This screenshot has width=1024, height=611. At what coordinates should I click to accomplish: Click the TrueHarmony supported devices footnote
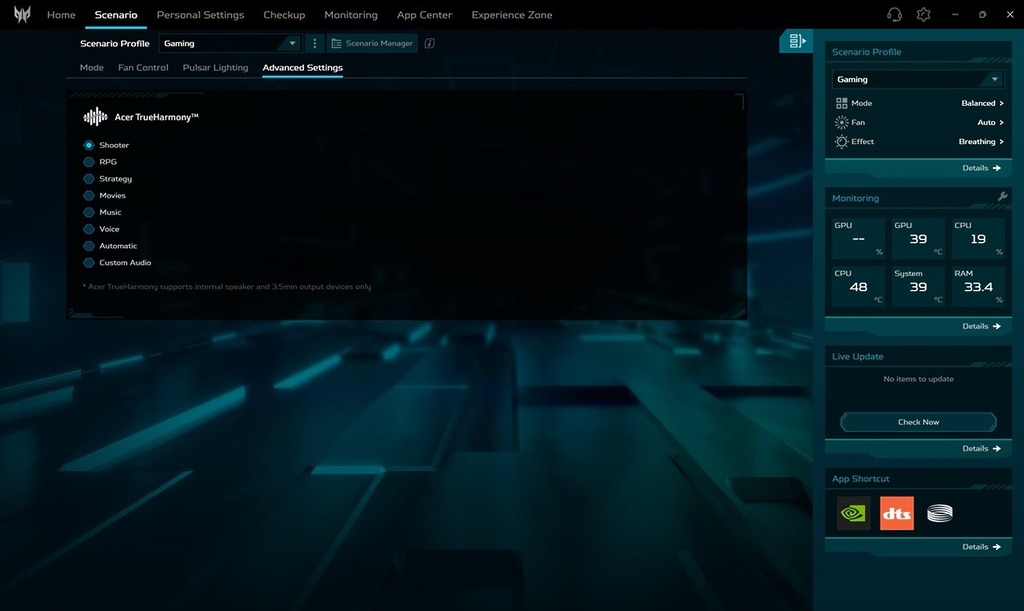coord(227,287)
